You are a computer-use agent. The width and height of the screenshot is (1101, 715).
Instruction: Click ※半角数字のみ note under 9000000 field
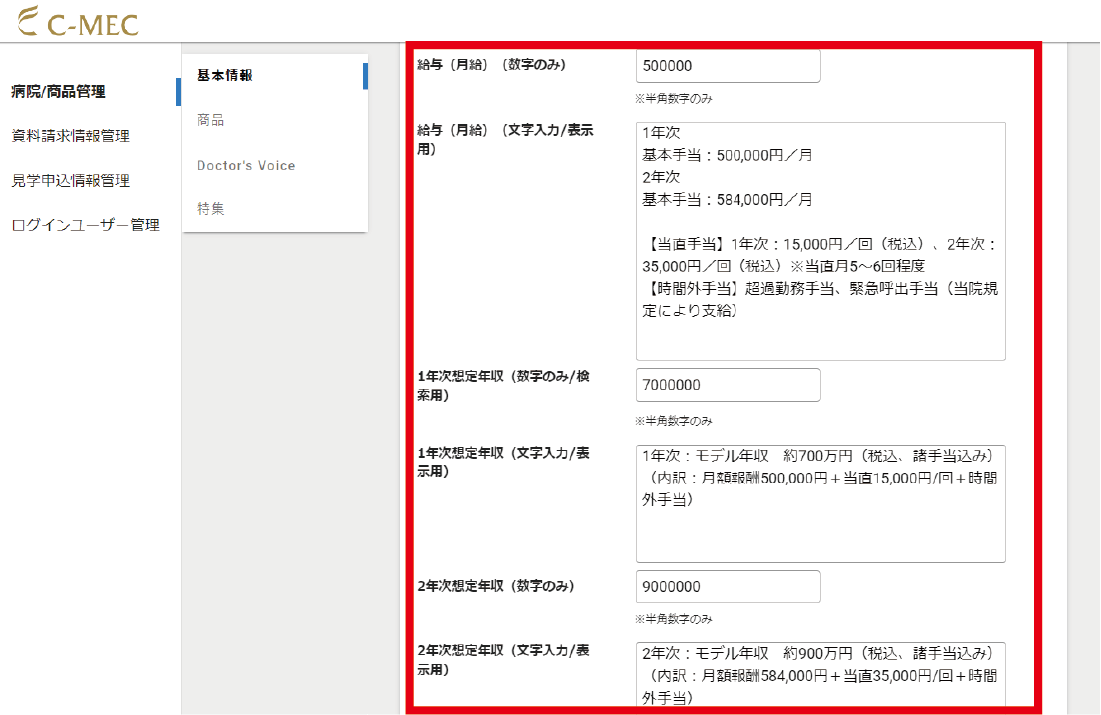point(674,619)
